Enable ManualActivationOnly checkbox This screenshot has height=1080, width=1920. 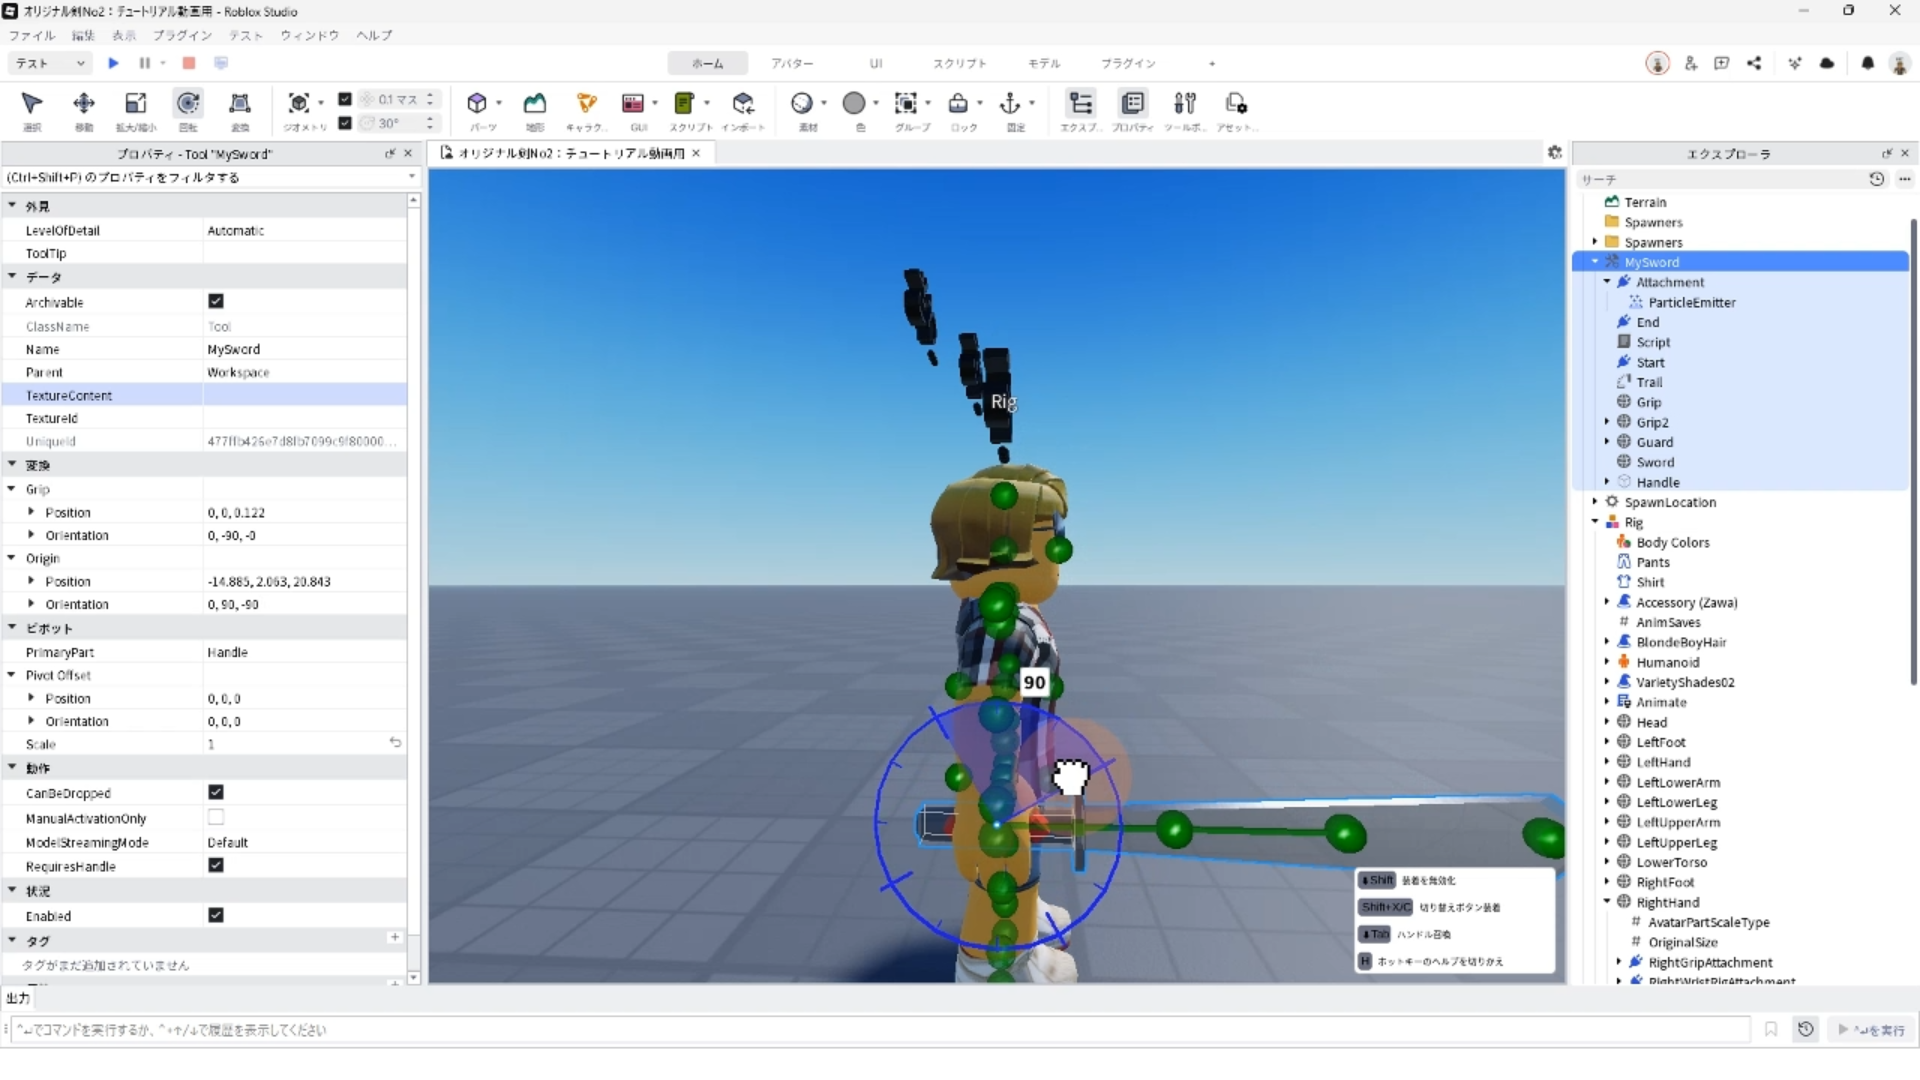(216, 817)
